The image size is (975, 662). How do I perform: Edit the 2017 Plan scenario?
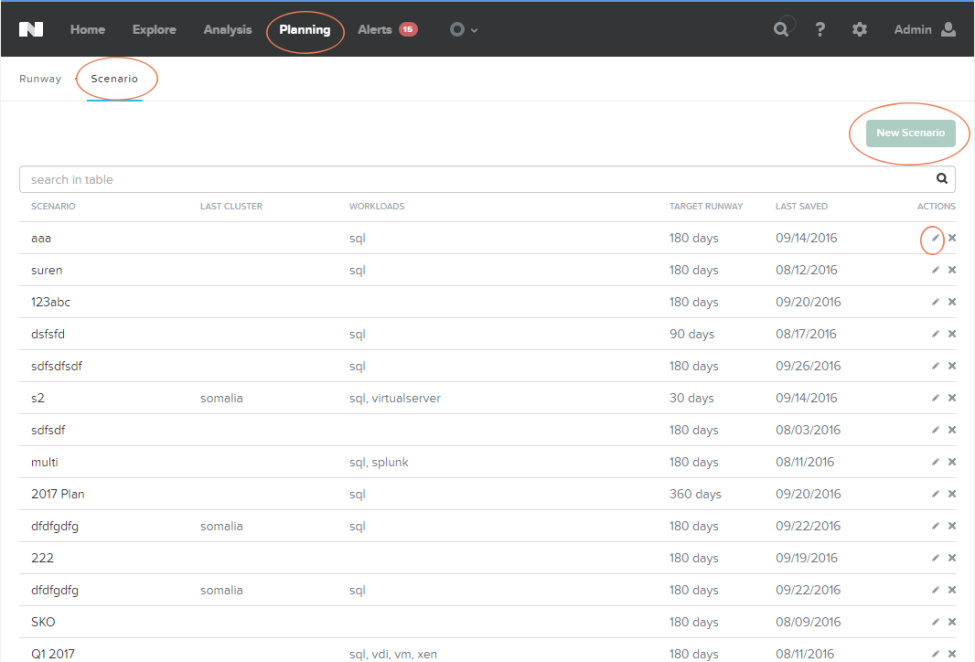(x=935, y=494)
